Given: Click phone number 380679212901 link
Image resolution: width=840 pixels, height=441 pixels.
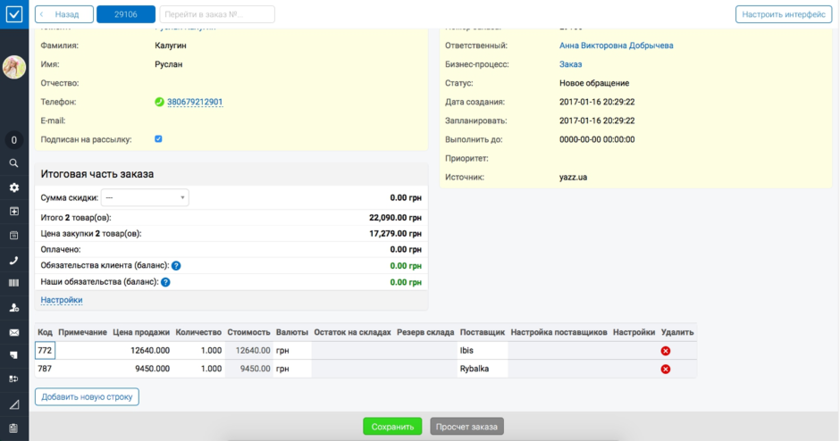Looking at the screenshot, I should pyautogui.click(x=195, y=102).
